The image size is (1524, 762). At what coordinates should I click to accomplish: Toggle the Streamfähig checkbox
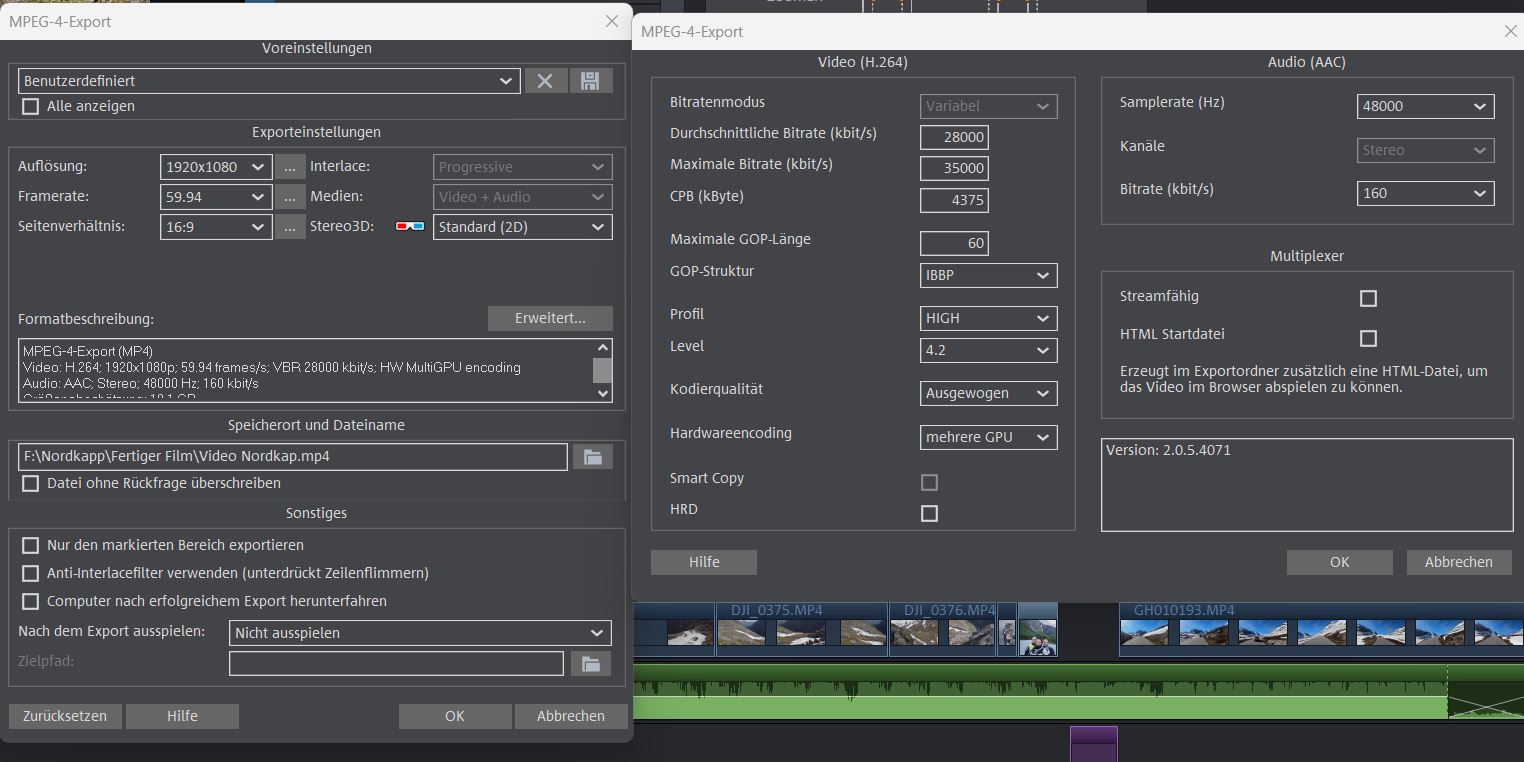pyautogui.click(x=1368, y=298)
